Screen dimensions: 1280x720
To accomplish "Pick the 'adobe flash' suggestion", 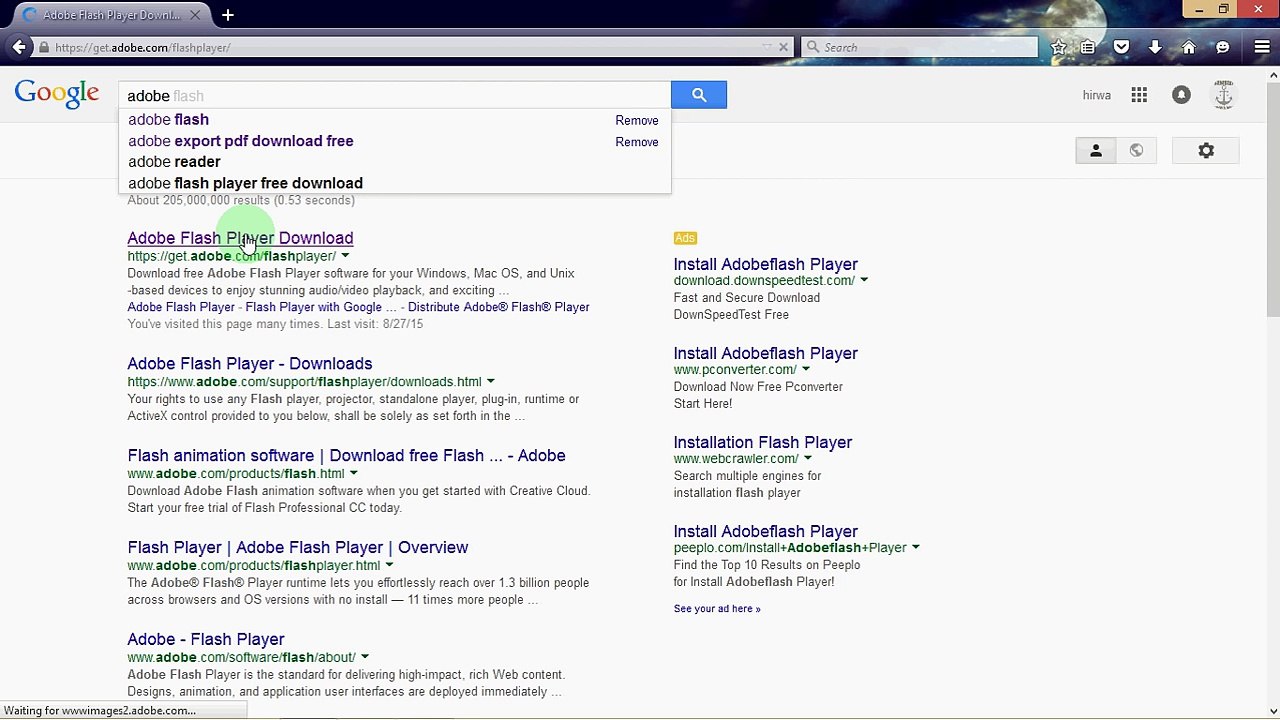I will (x=168, y=120).
